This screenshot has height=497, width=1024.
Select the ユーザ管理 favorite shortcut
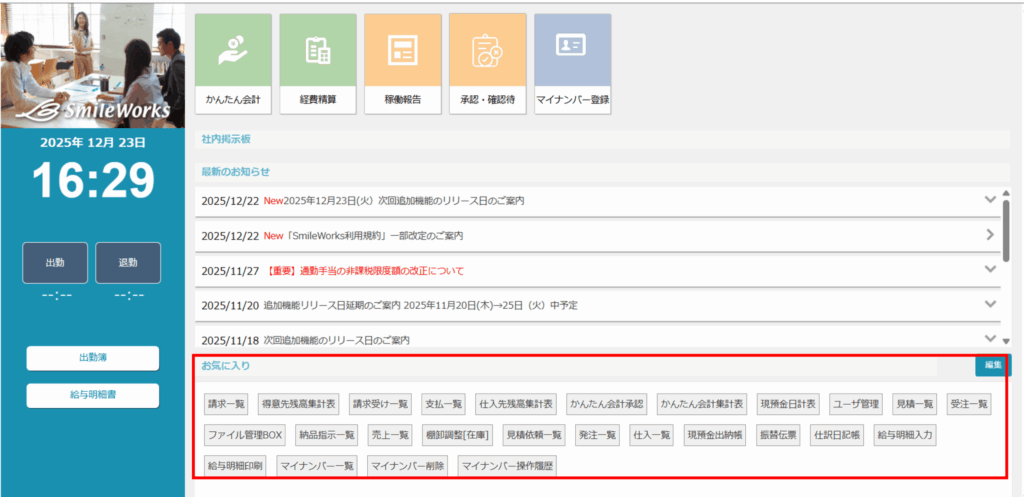[855, 404]
